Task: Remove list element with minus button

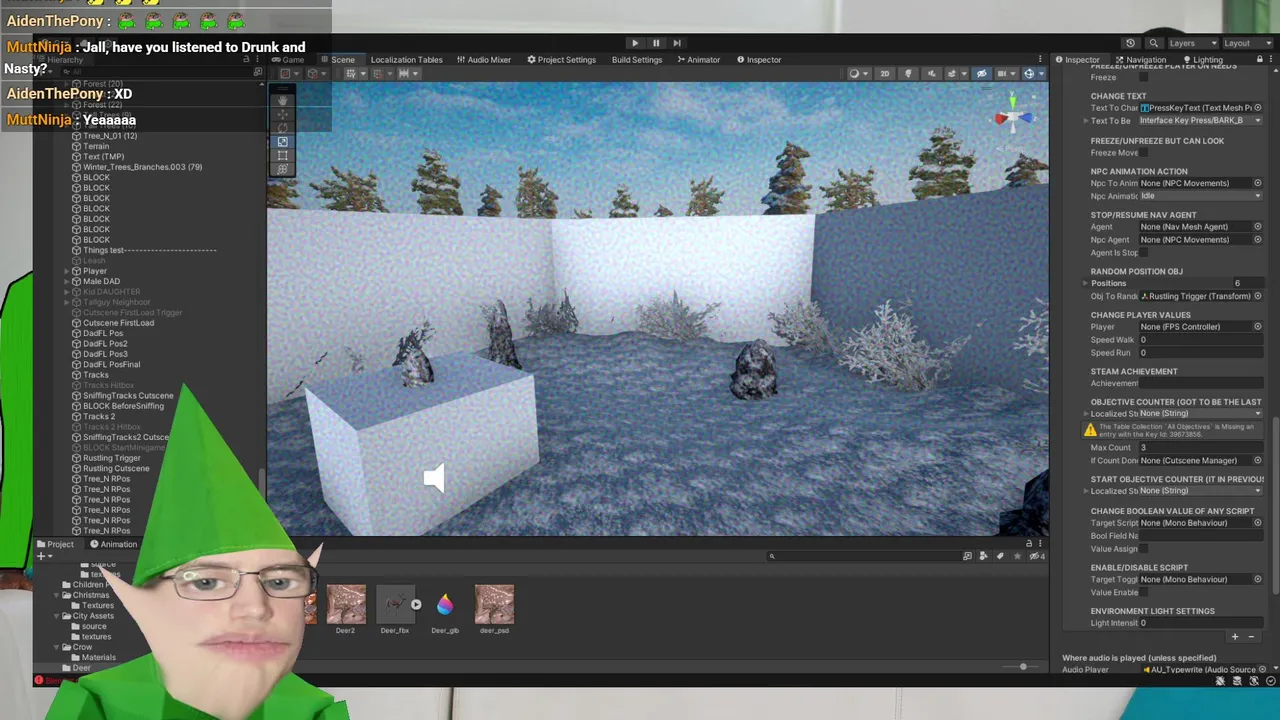Action: pyautogui.click(x=1251, y=637)
